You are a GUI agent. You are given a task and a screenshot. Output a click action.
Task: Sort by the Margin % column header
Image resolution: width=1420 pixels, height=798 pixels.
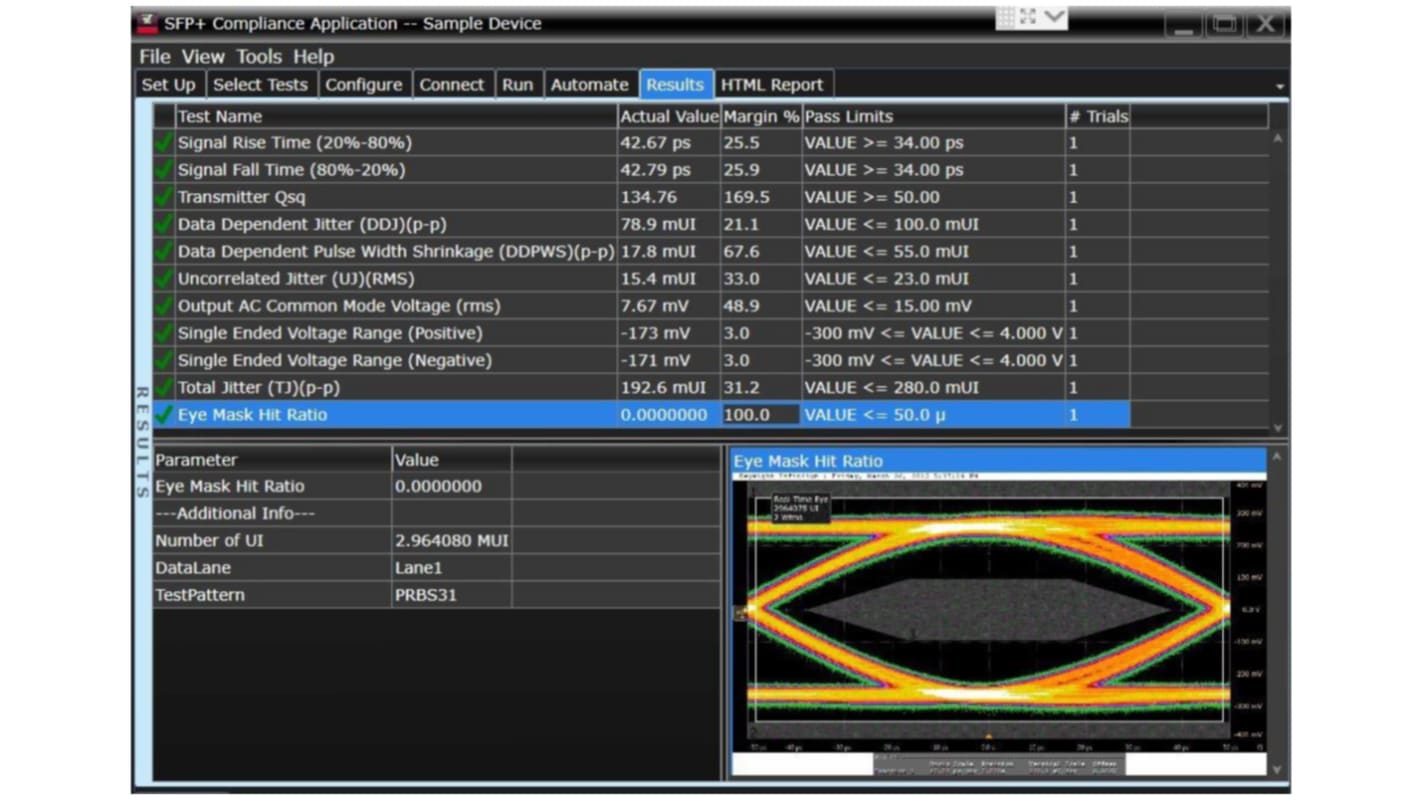click(761, 116)
